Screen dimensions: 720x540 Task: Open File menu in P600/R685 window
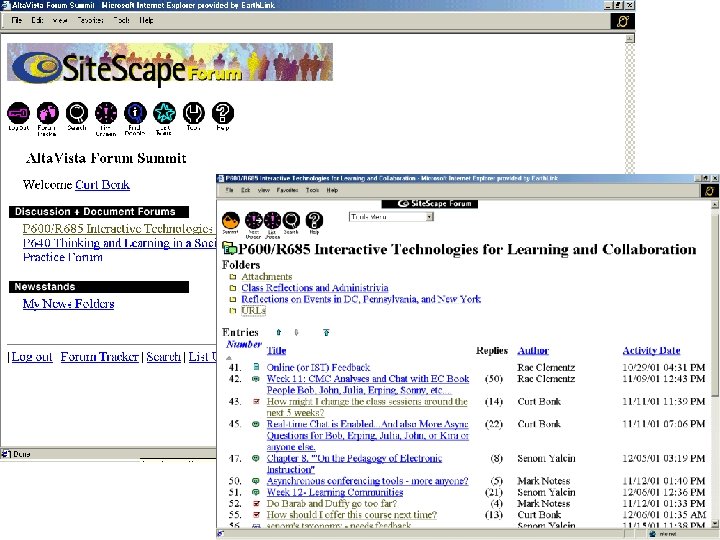(230, 190)
